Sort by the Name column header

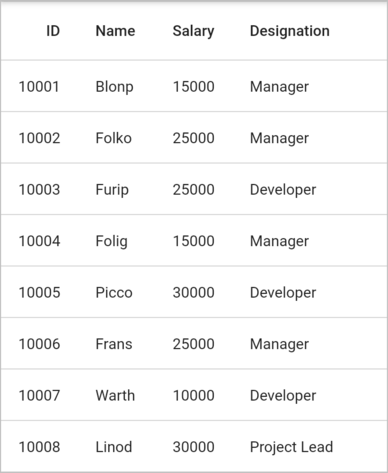[115, 31]
